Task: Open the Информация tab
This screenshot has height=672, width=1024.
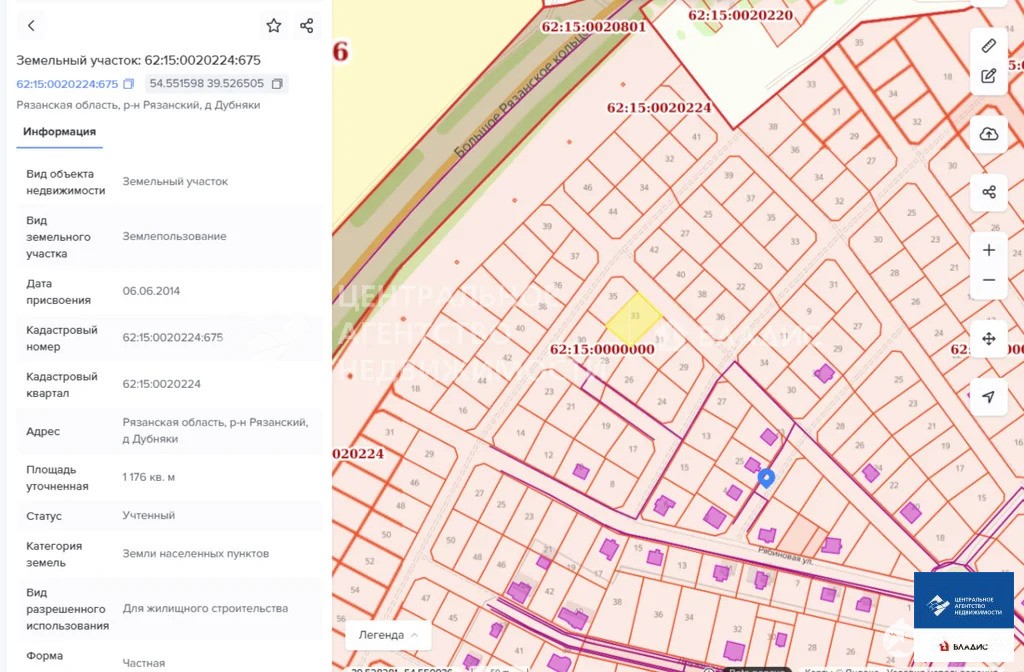Action: [x=60, y=132]
